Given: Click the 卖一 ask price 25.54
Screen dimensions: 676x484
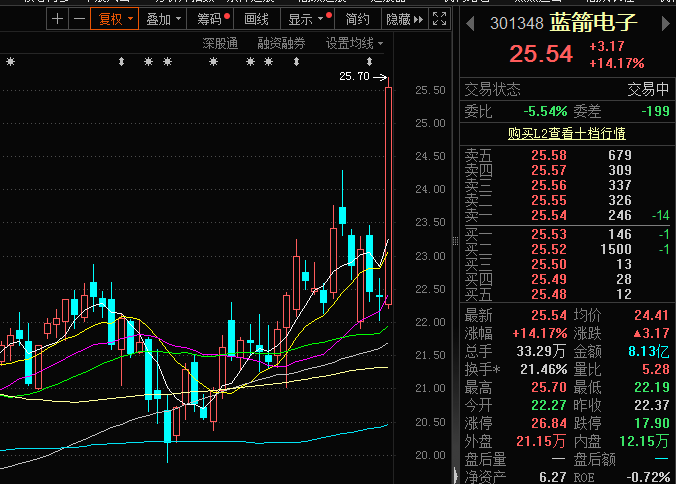Looking at the screenshot, I should pyautogui.click(x=549, y=215).
